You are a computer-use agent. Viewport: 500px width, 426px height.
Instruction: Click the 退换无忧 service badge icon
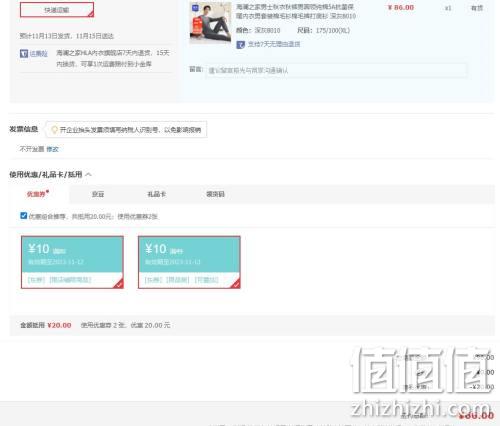click(24, 53)
